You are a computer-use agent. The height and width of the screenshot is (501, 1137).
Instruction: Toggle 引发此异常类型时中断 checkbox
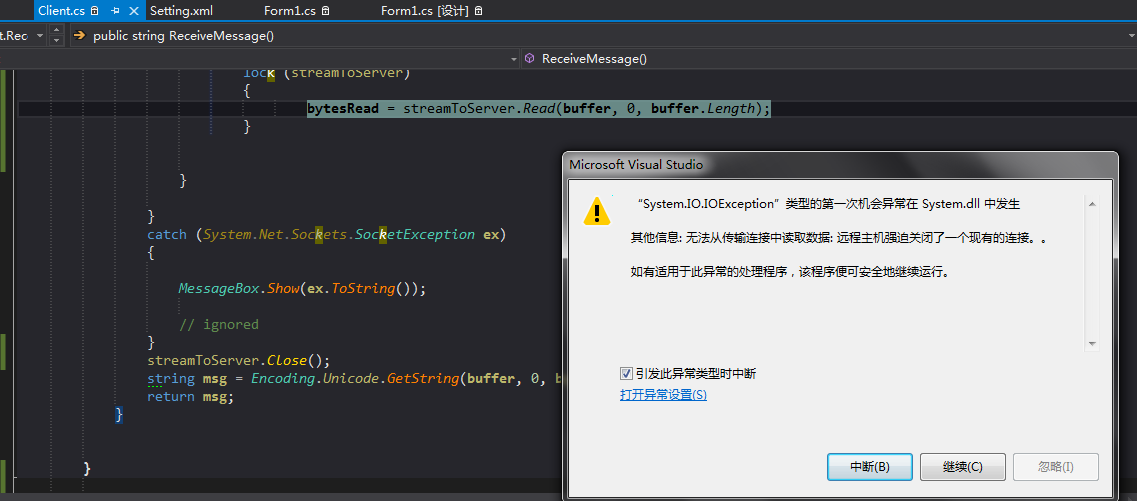point(627,374)
